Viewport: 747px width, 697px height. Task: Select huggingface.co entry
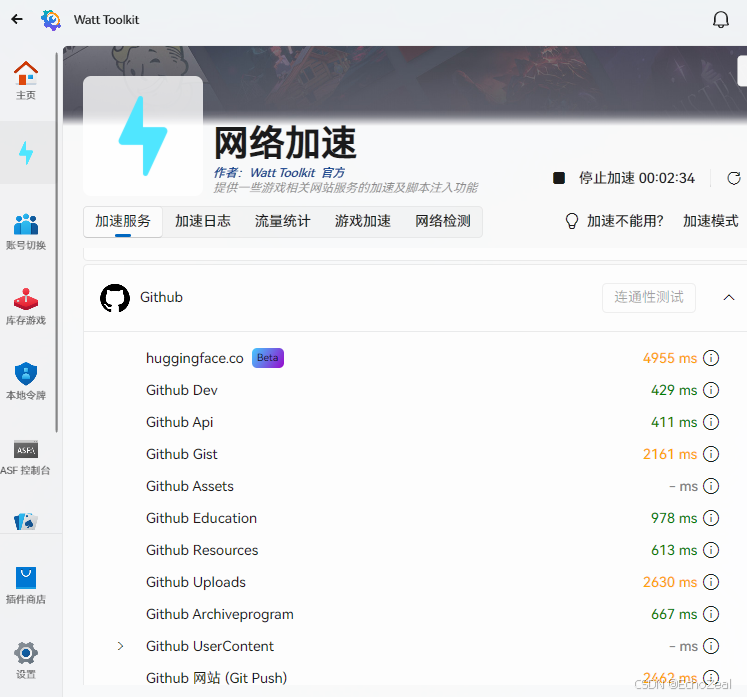[195, 358]
